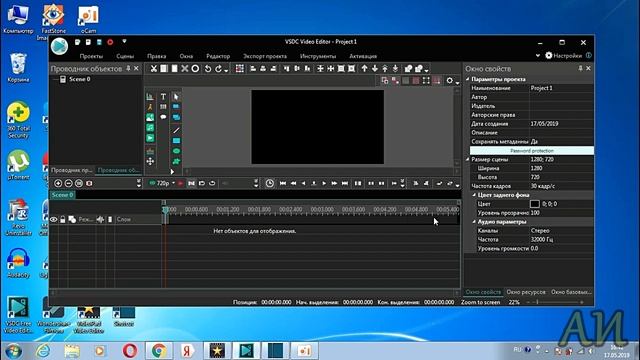
Task: Select the Scene 0 timeline tab
Action: (x=62, y=195)
